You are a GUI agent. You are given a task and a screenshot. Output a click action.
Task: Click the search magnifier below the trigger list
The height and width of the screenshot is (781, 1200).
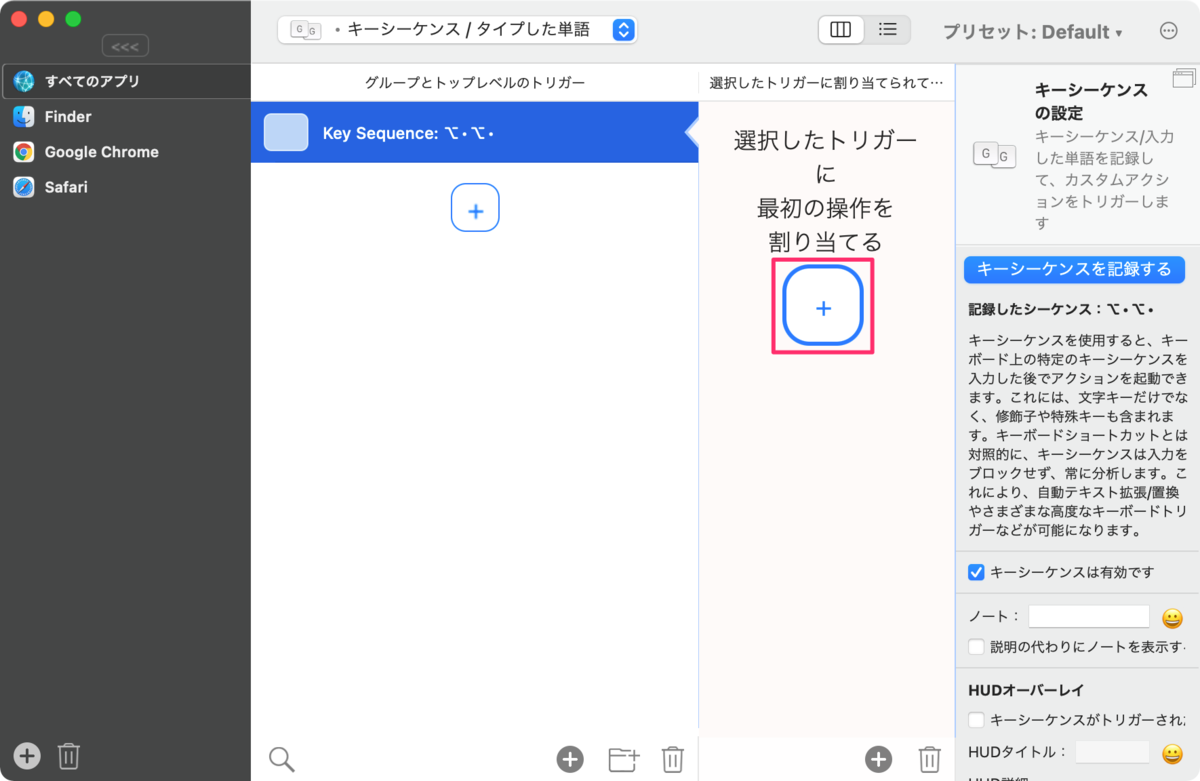point(281,758)
